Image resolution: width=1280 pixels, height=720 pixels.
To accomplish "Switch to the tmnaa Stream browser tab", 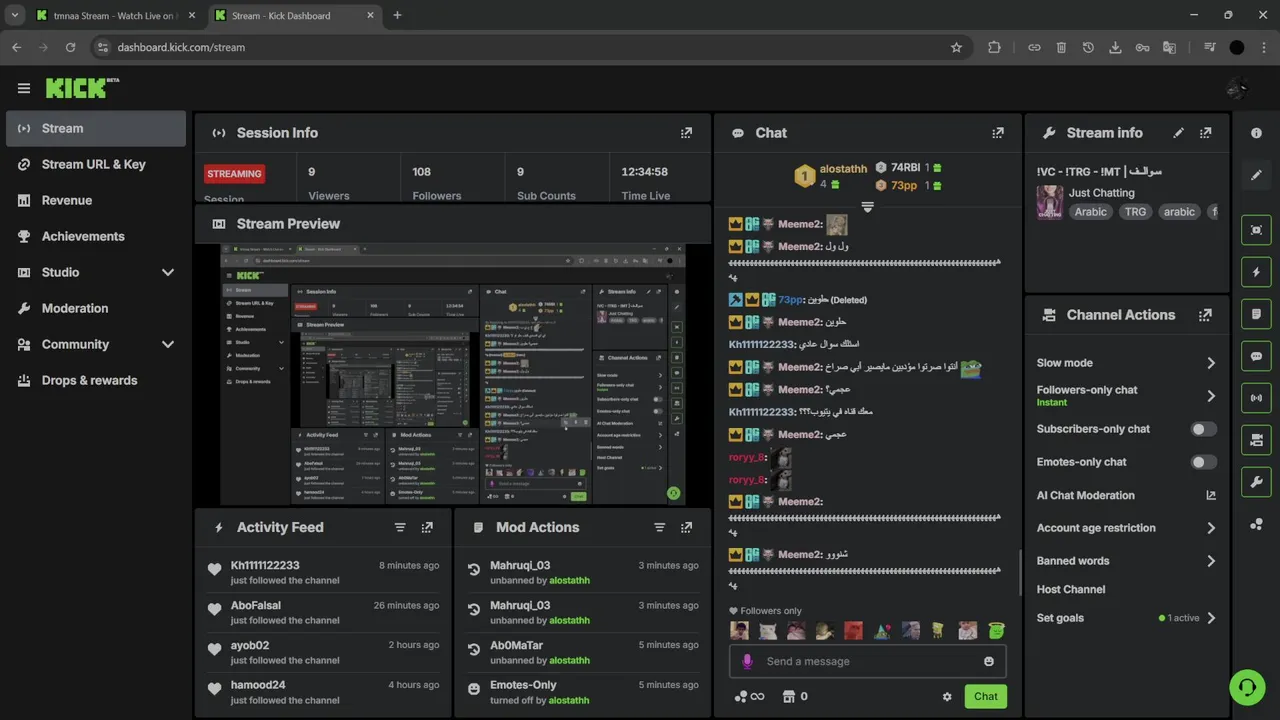I will tap(115, 15).
